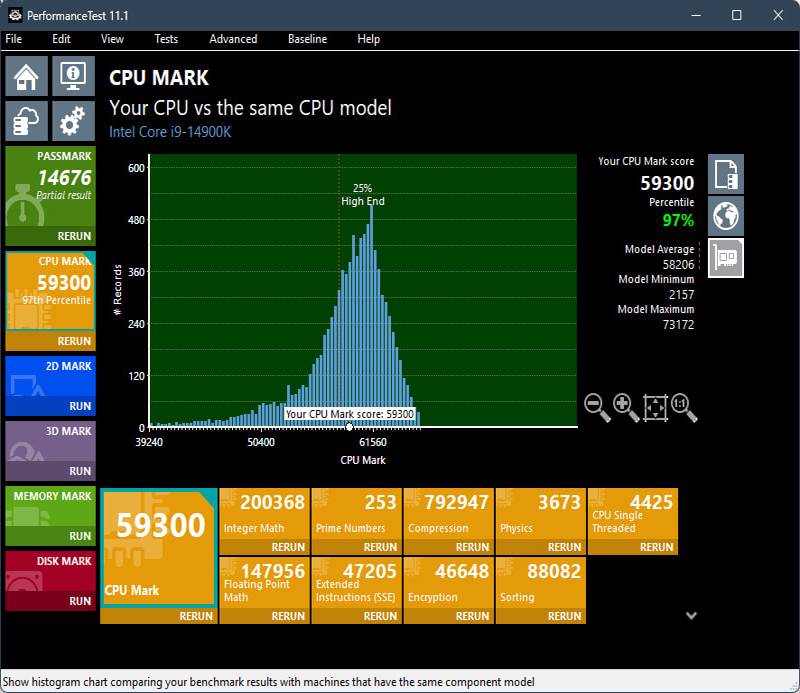Open the Tests menu
800x693 pixels.
[166, 39]
